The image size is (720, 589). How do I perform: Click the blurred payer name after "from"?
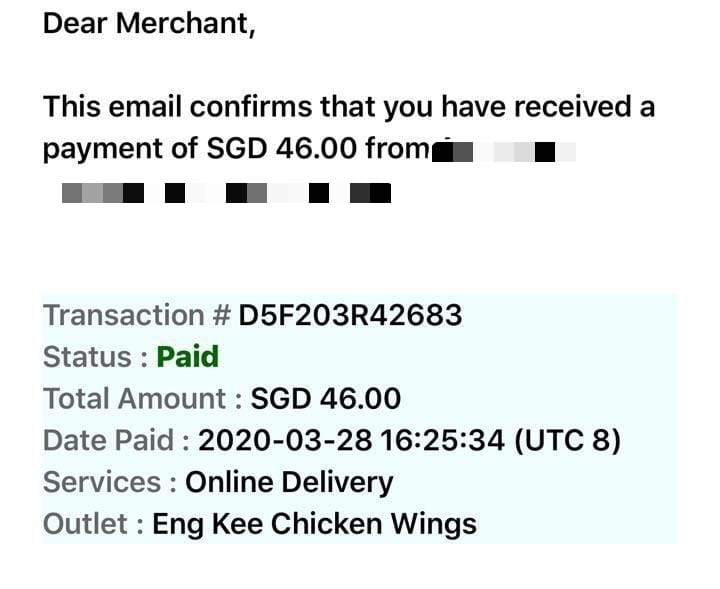tap(505, 153)
